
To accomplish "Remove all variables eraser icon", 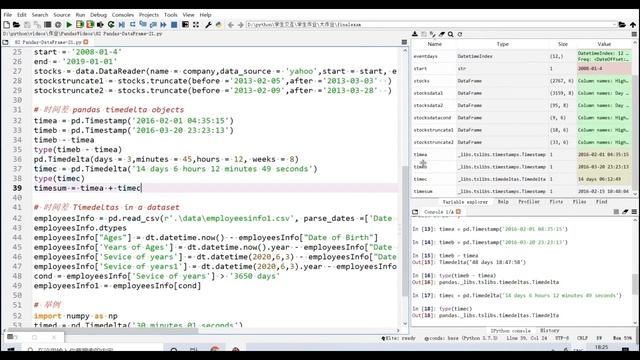I will (x=442, y=34).
